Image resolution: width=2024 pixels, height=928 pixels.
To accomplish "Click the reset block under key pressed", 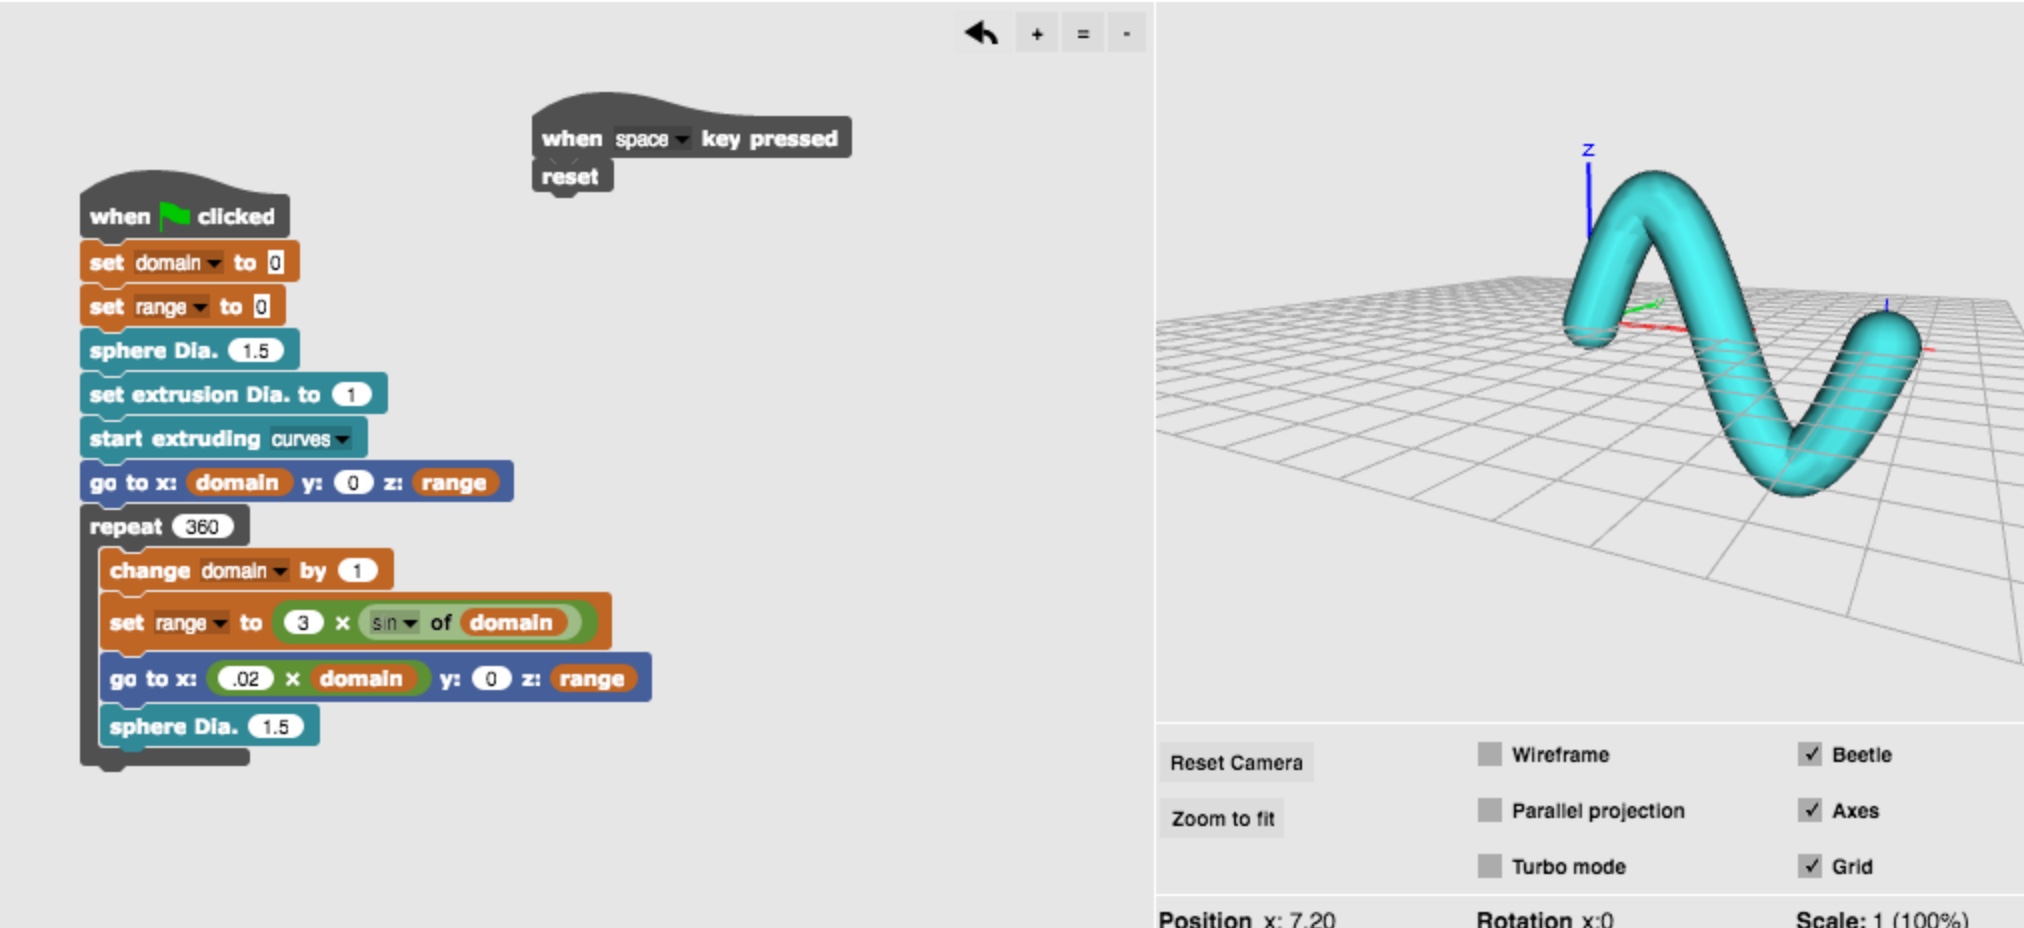I will coord(570,177).
